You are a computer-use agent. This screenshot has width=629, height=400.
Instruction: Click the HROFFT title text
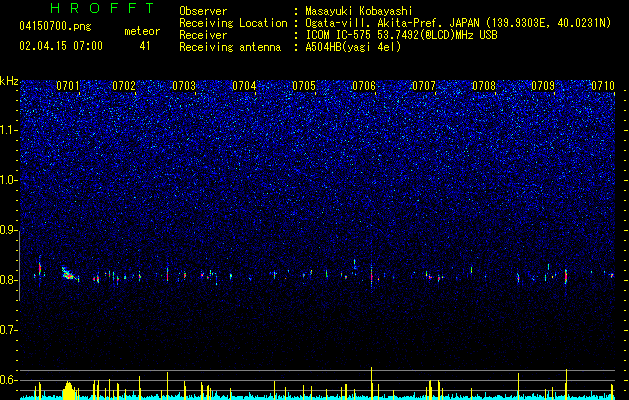102,8
